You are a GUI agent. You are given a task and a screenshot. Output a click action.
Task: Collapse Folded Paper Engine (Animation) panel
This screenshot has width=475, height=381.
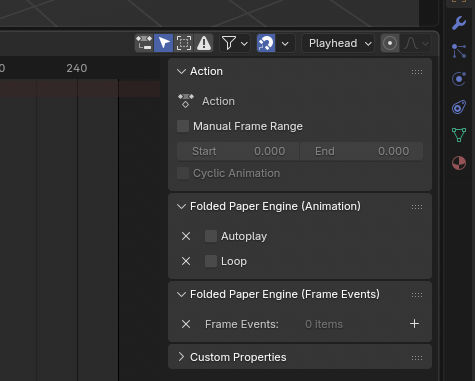(181, 206)
